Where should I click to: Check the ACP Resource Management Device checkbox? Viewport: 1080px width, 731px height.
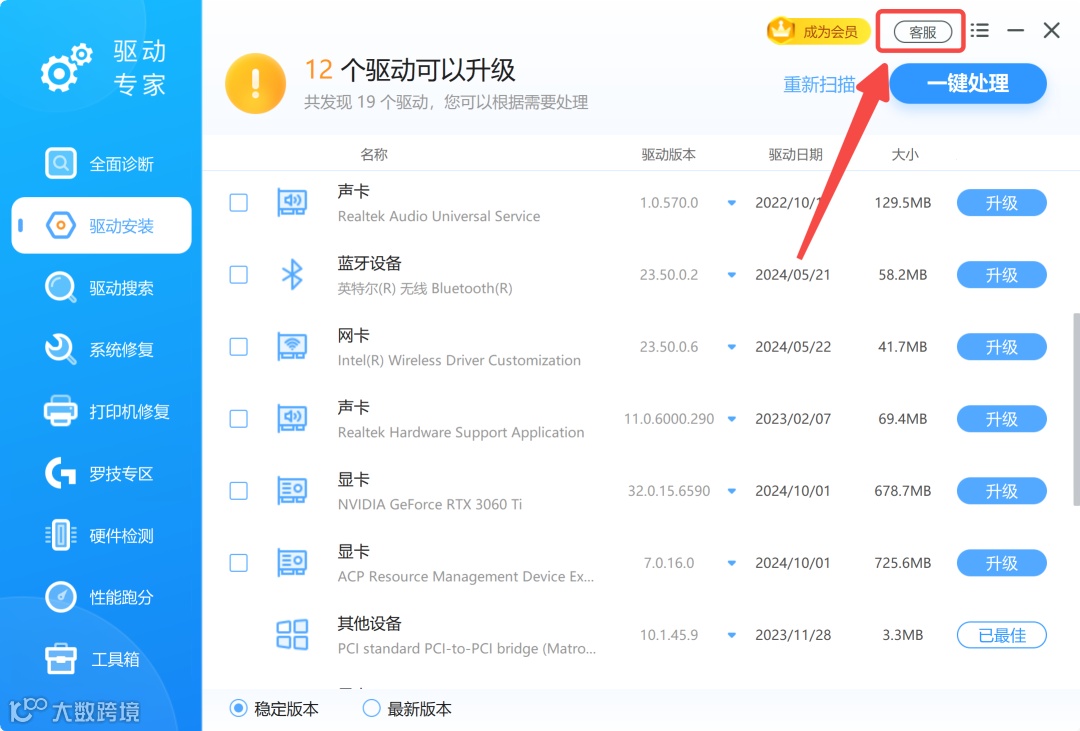click(238, 562)
